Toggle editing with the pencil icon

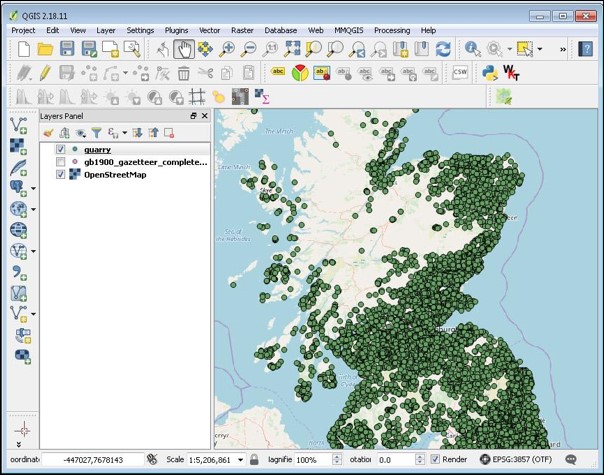pos(45,72)
